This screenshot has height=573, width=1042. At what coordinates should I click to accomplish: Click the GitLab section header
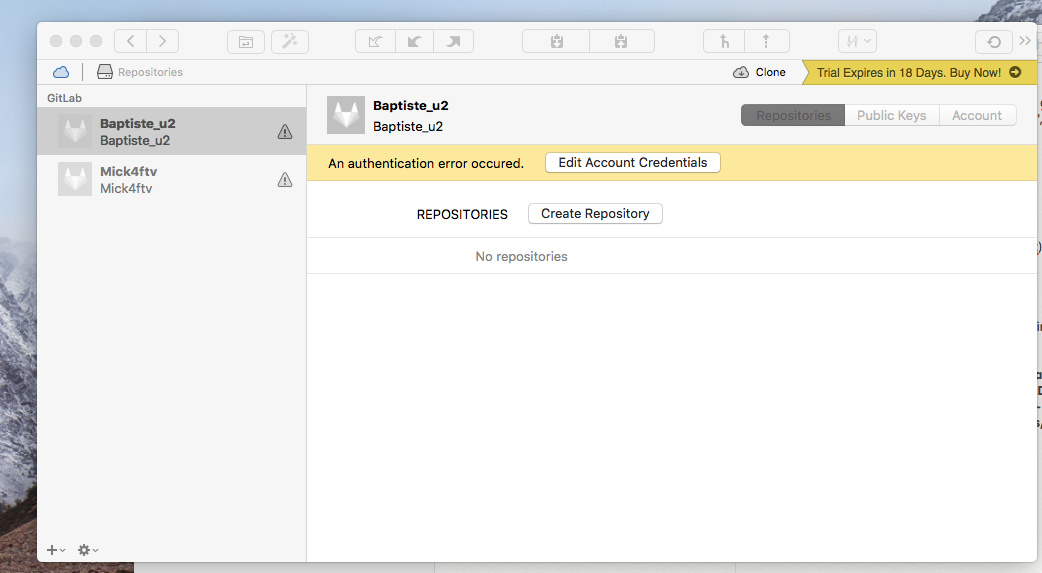(64, 98)
